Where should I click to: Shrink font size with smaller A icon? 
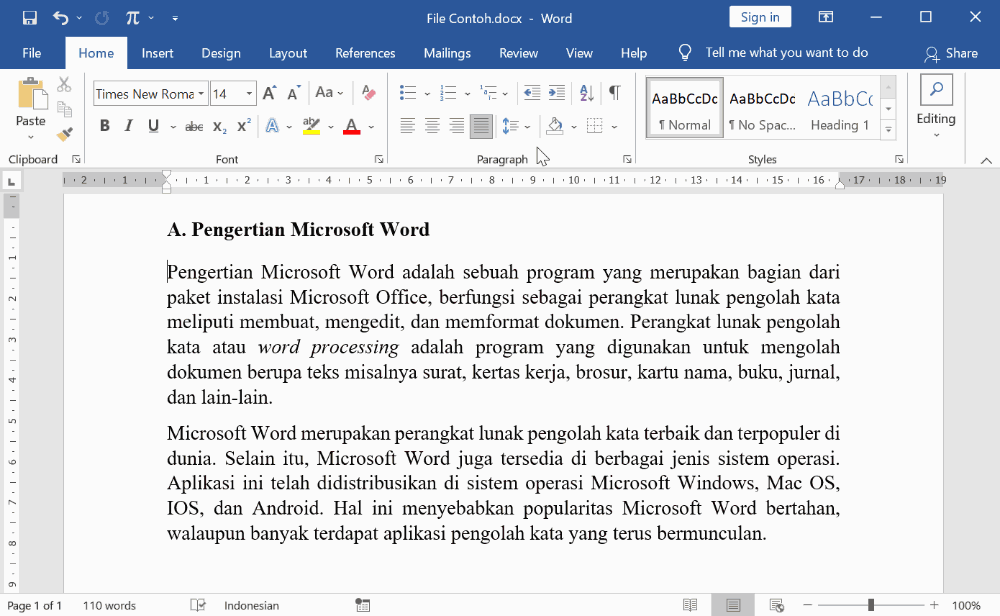pyautogui.click(x=293, y=94)
